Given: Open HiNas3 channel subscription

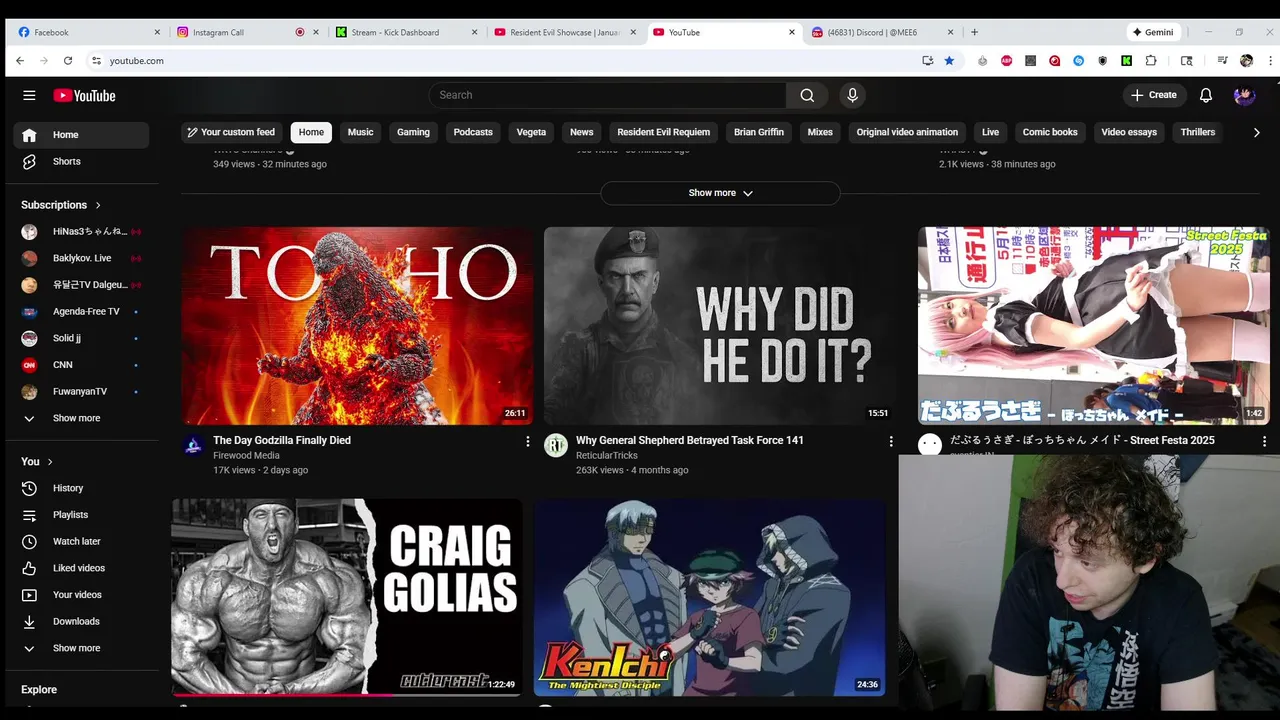Looking at the screenshot, I should (81, 232).
